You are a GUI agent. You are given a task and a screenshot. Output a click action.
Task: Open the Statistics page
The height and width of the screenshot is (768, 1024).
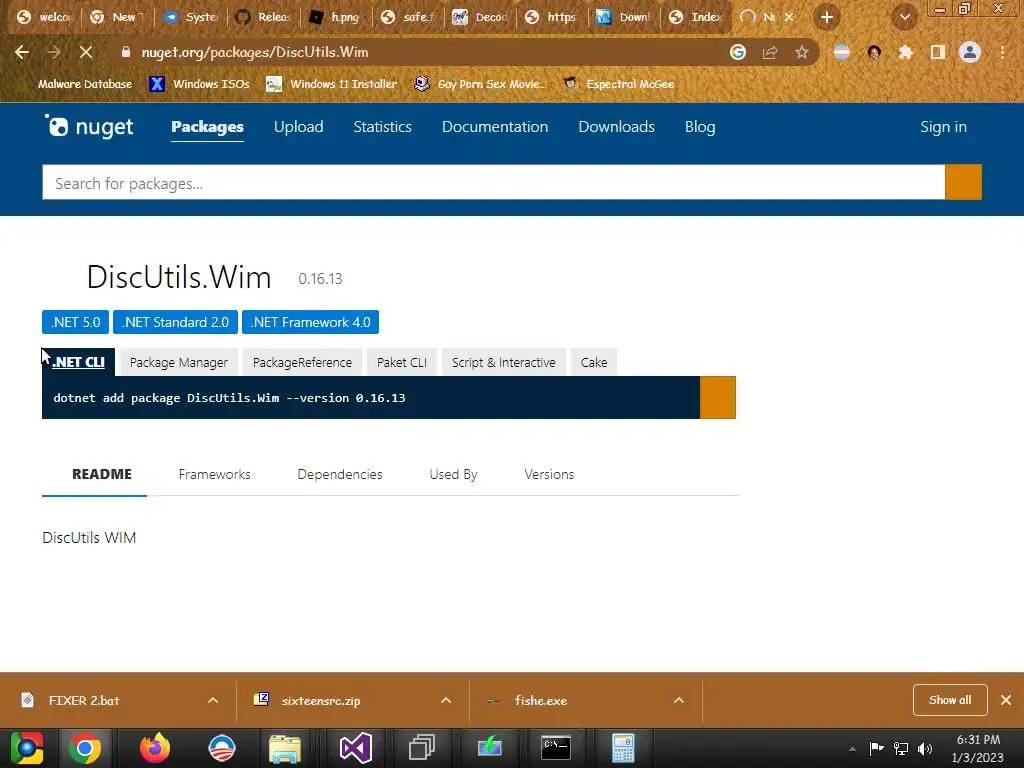tap(382, 127)
